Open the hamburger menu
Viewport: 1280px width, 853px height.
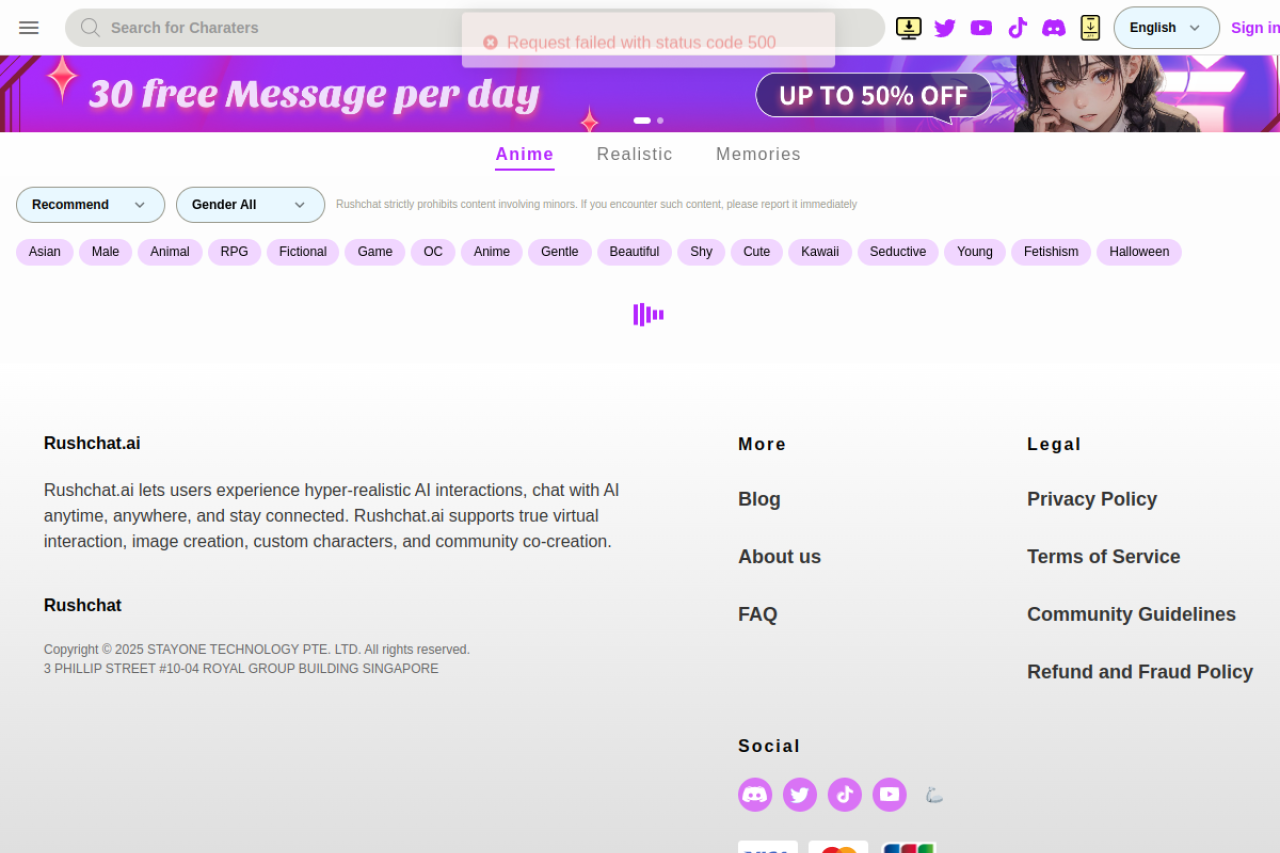29,28
